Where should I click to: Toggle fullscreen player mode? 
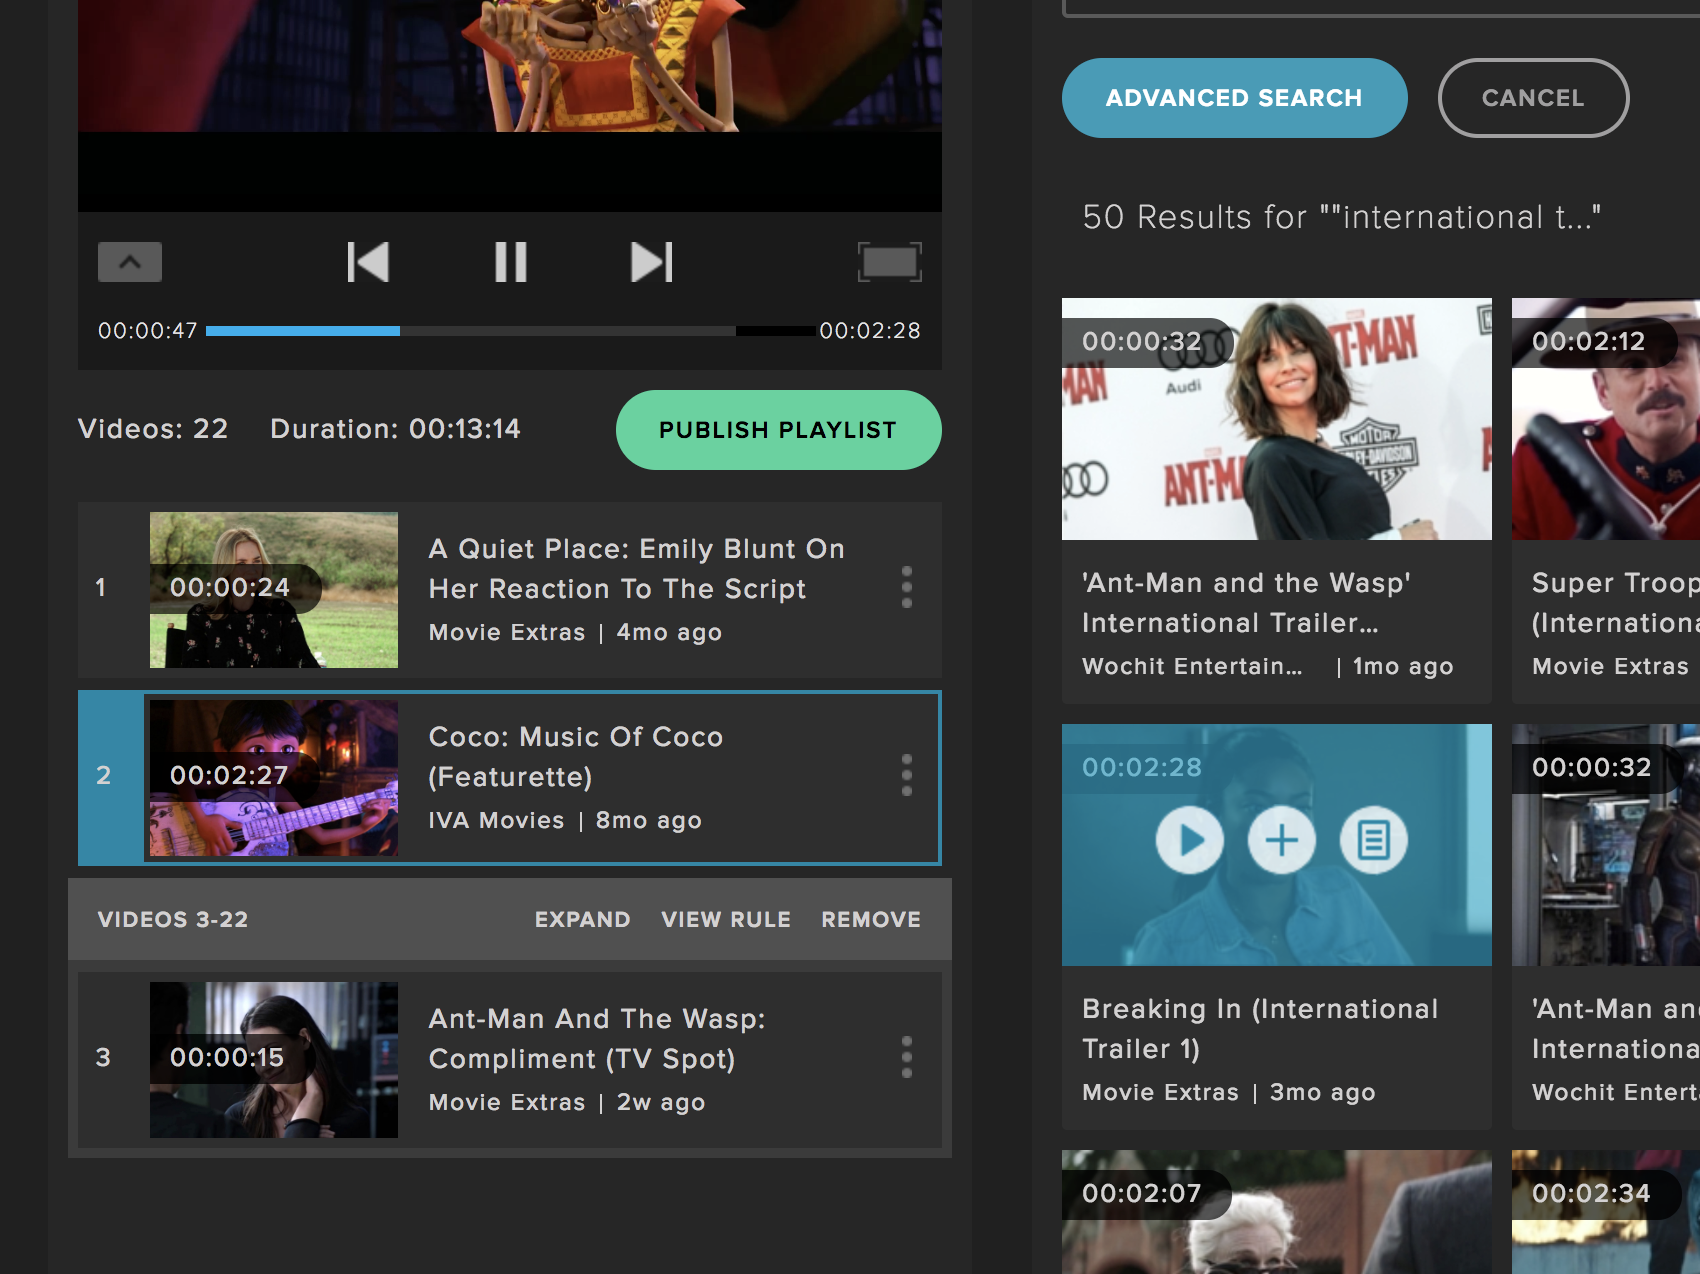(889, 262)
